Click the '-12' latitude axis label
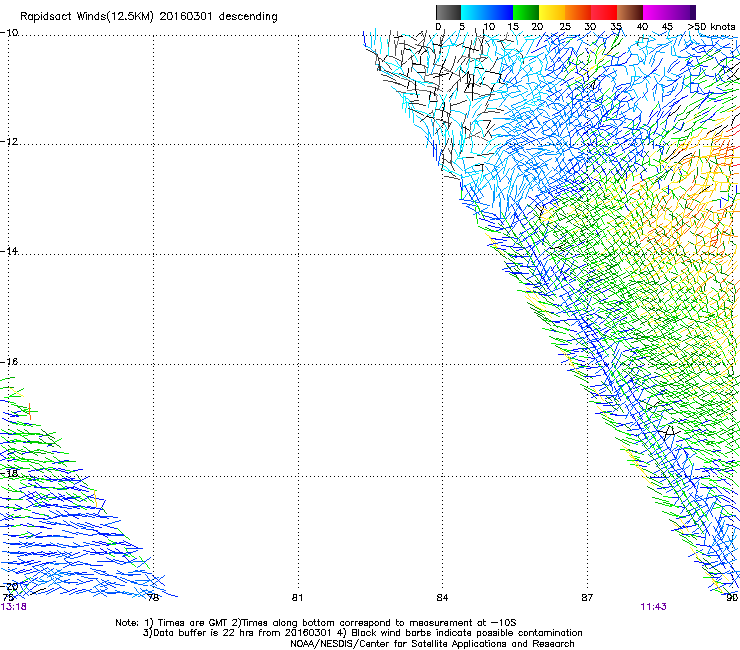 coord(9,142)
